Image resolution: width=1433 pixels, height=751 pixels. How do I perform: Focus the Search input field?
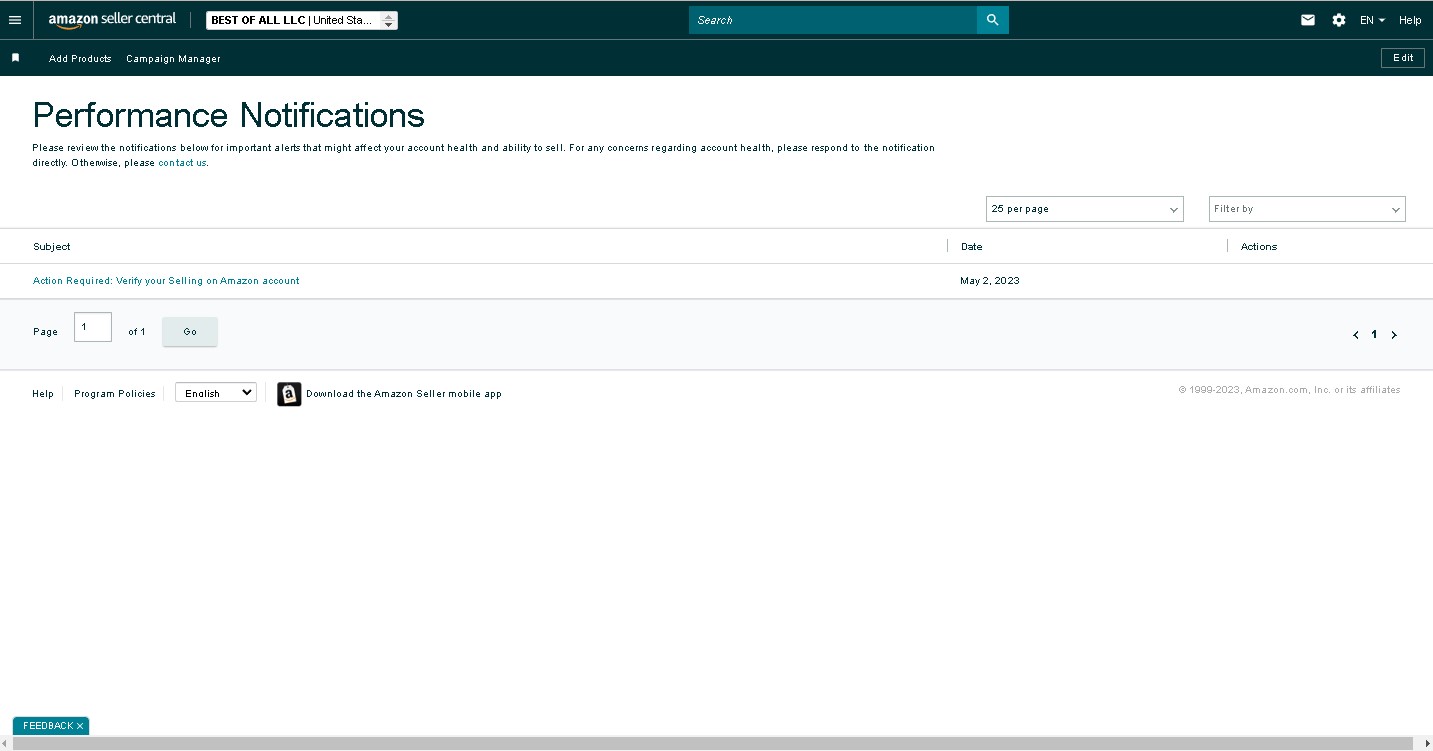point(832,20)
